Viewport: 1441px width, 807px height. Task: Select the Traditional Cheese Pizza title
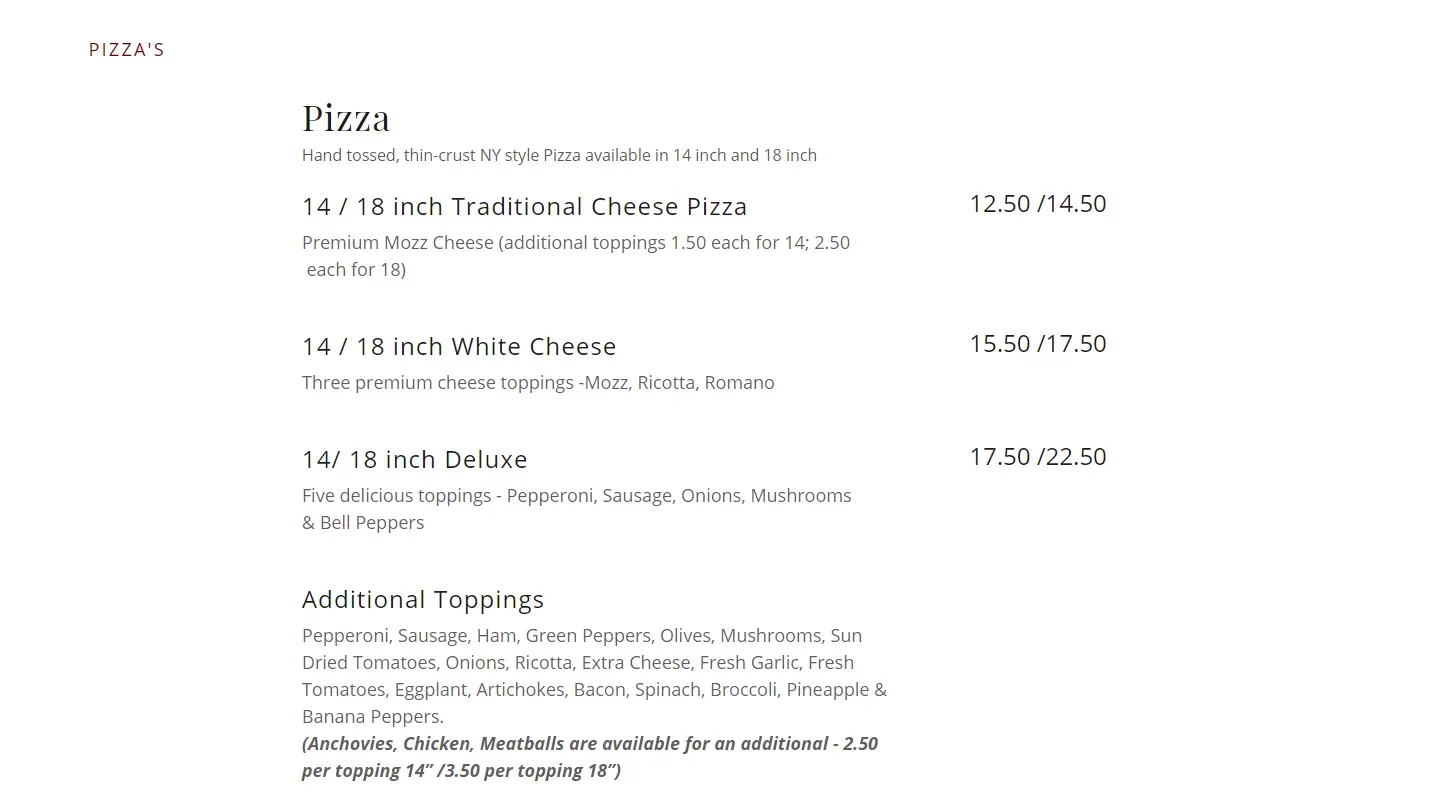524,207
